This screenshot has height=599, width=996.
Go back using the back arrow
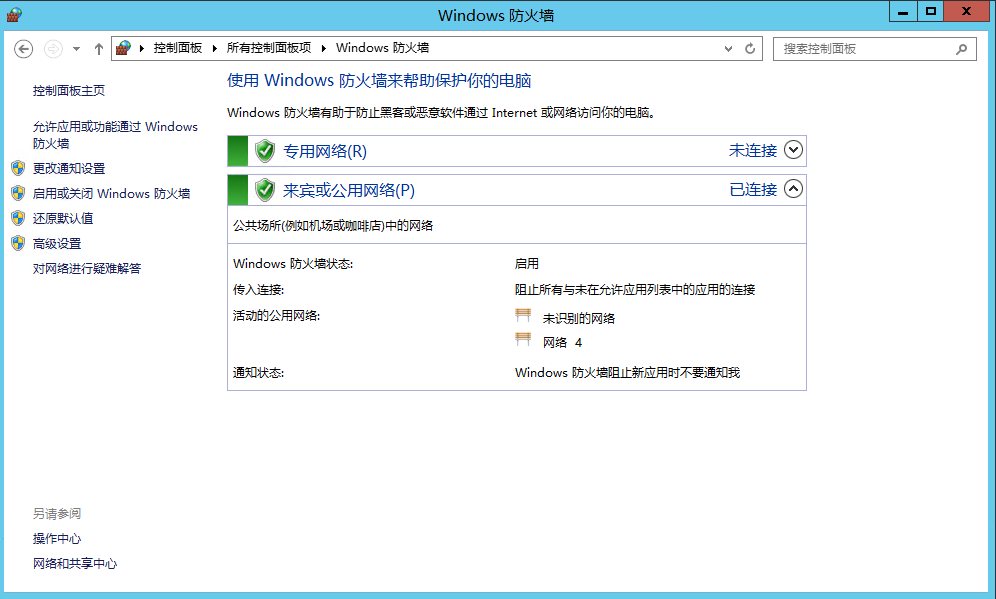click(x=24, y=49)
